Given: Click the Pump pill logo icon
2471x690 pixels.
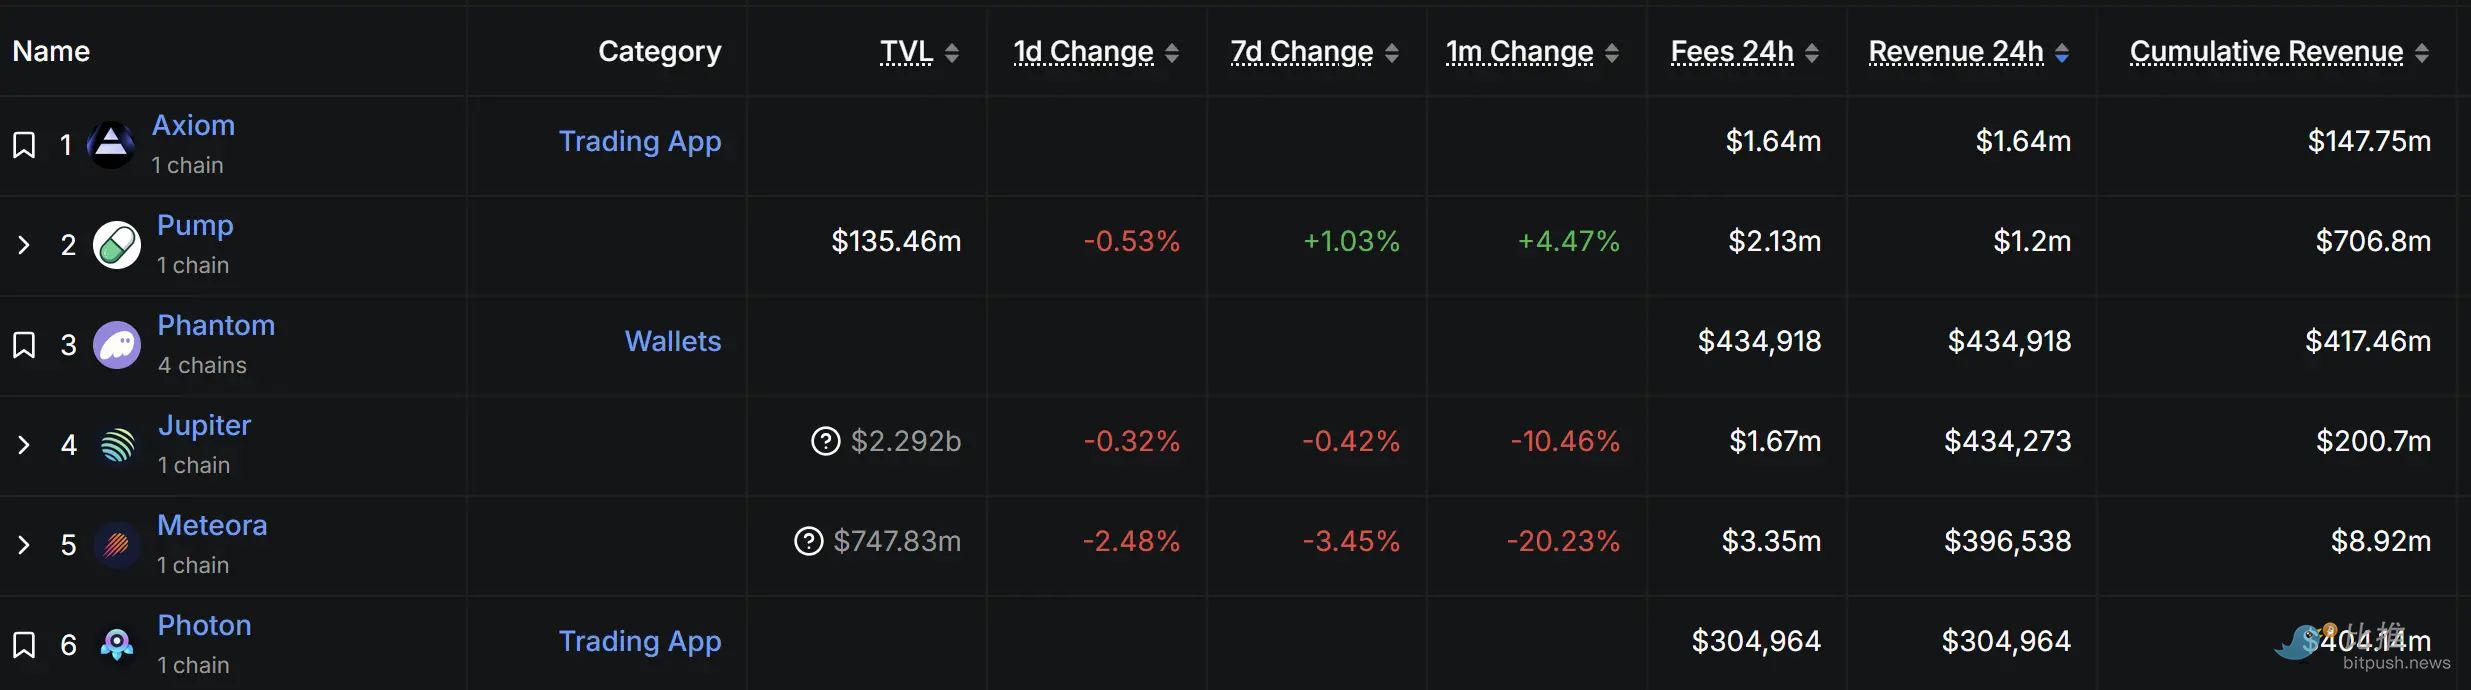Looking at the screenshot, I should pos(117,245).
